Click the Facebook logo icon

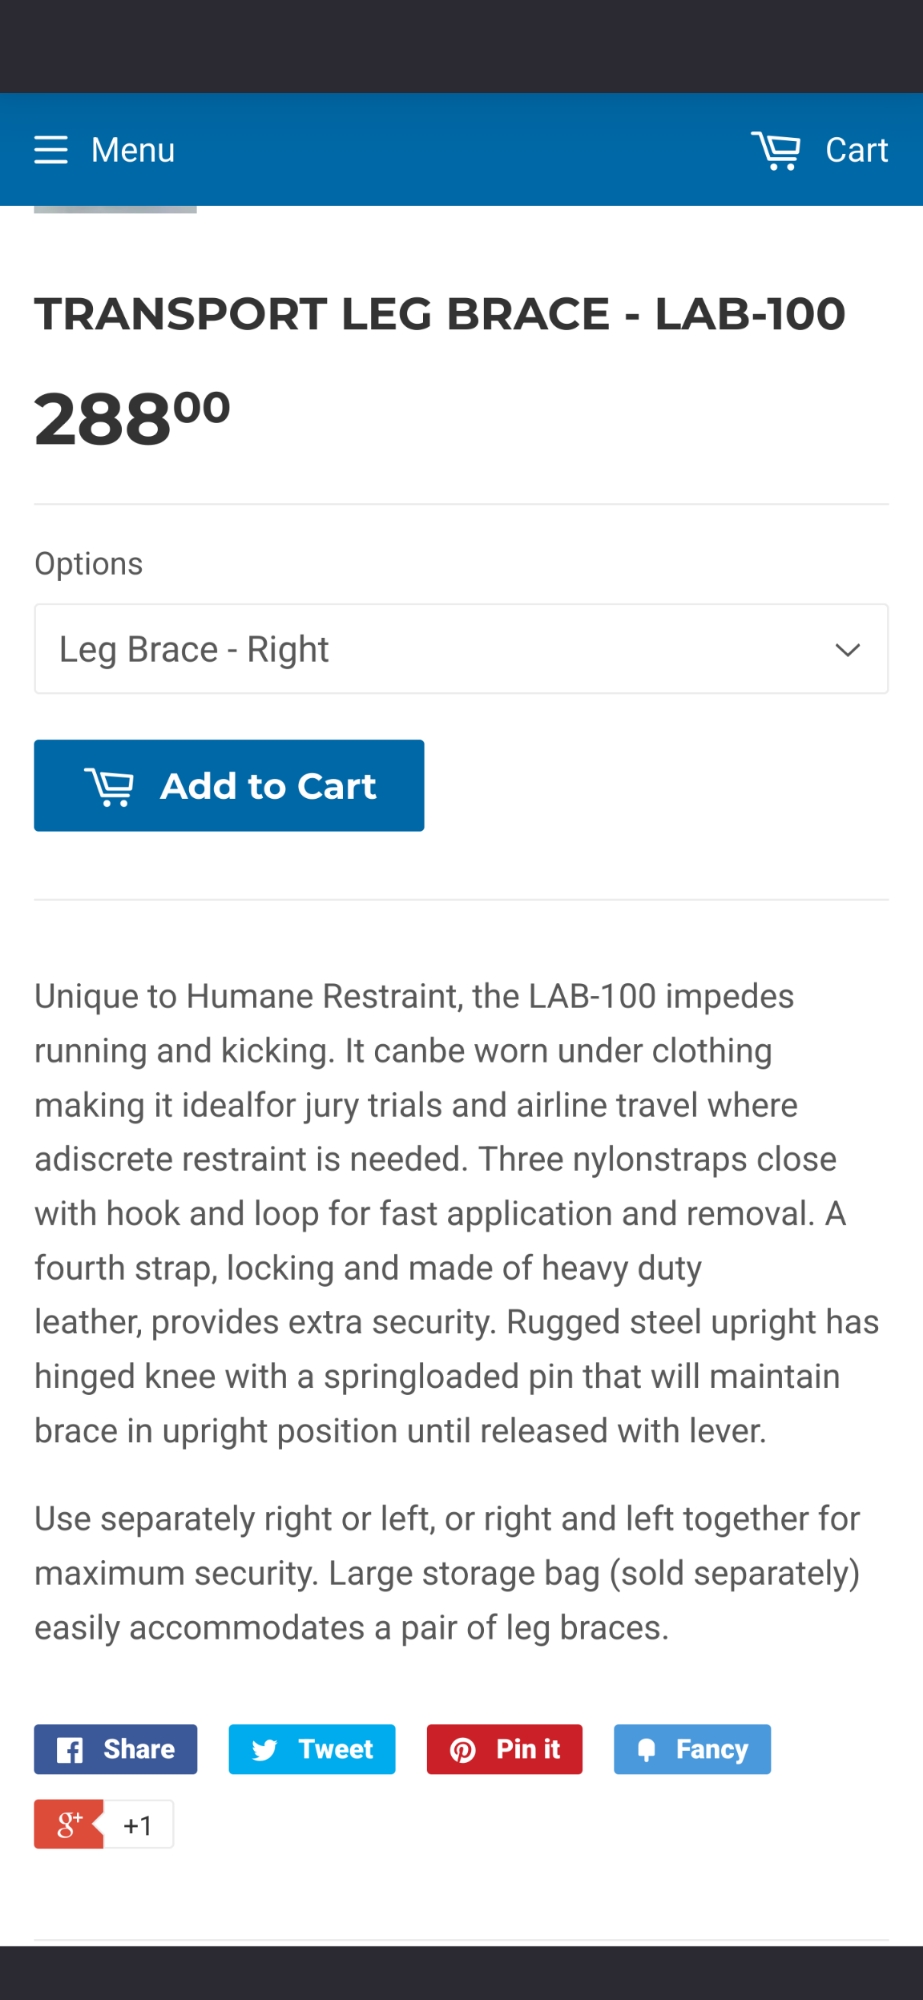70,1750
